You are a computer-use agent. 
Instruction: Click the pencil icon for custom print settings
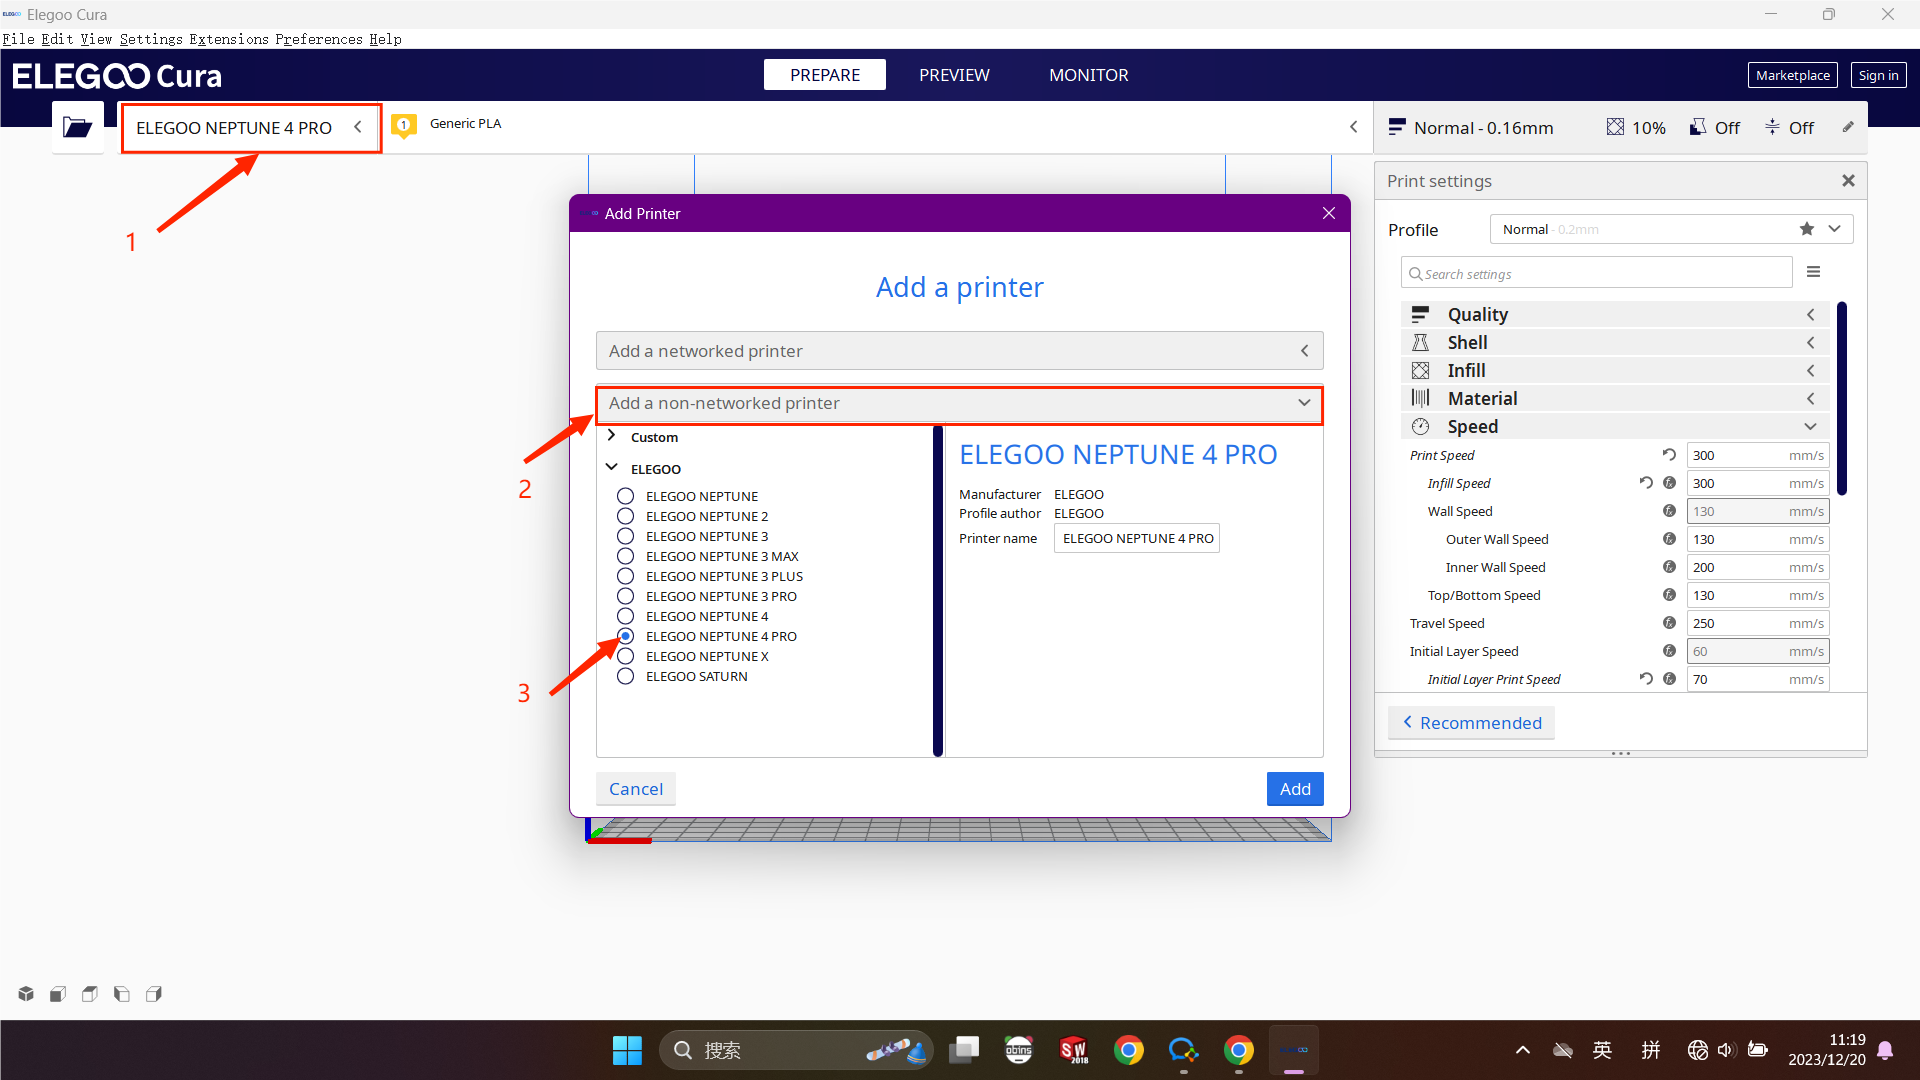click(1848, 127)
